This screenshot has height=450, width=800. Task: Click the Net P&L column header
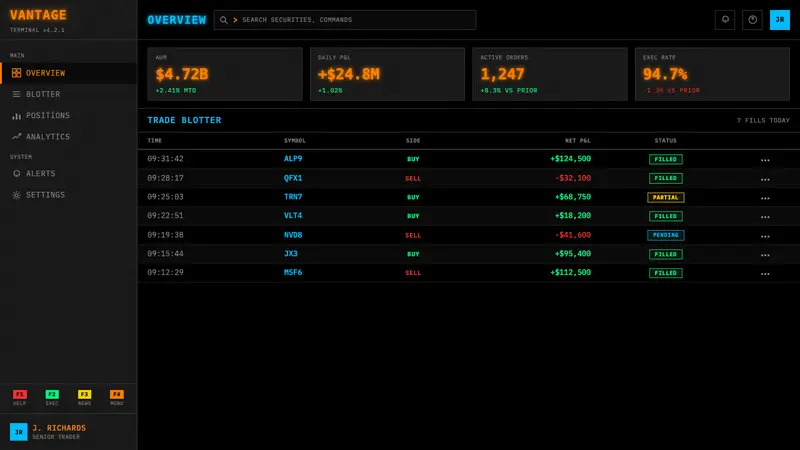(578, 140)
